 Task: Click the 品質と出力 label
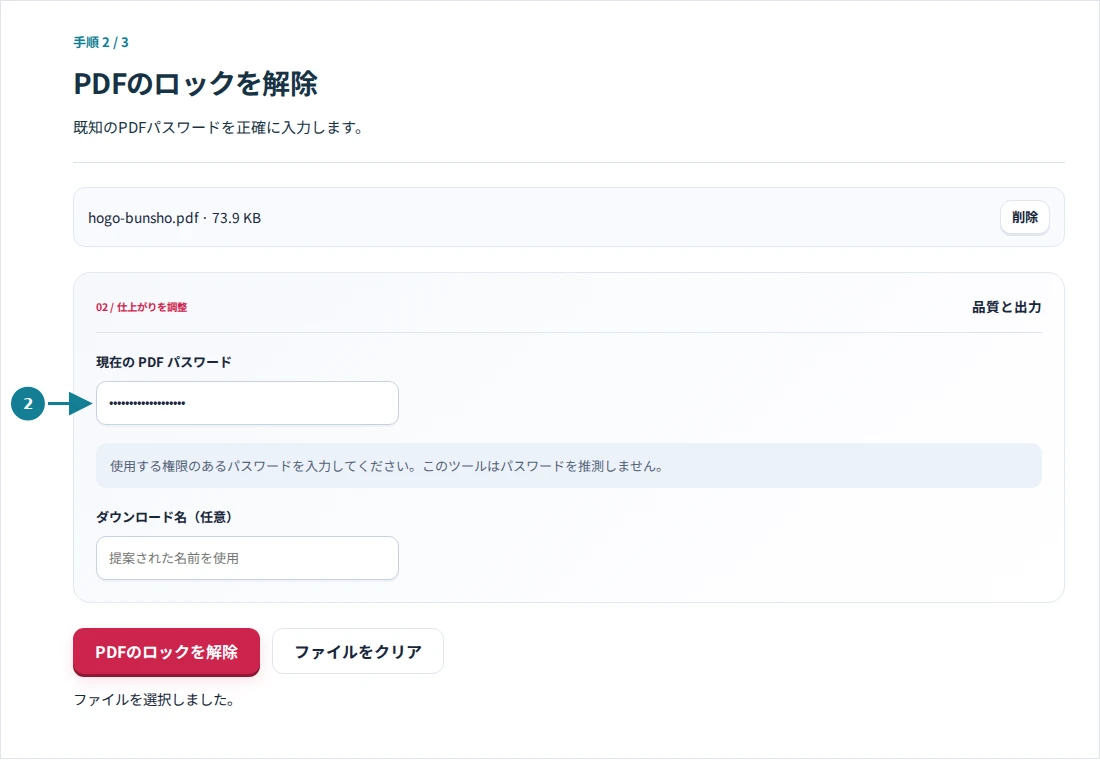[x=1007, y=307]
